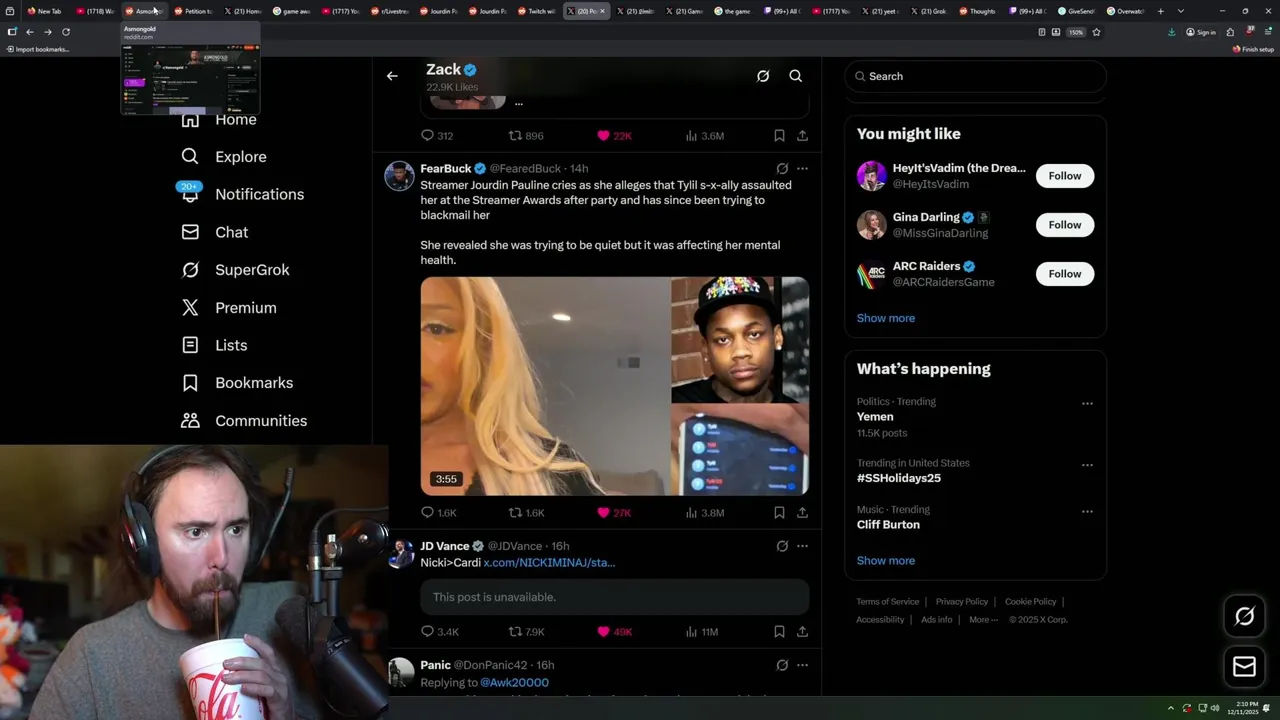1280x720 pixels.
Task: Open options for Yemen trend
Action: click(x=1087, y=404)
